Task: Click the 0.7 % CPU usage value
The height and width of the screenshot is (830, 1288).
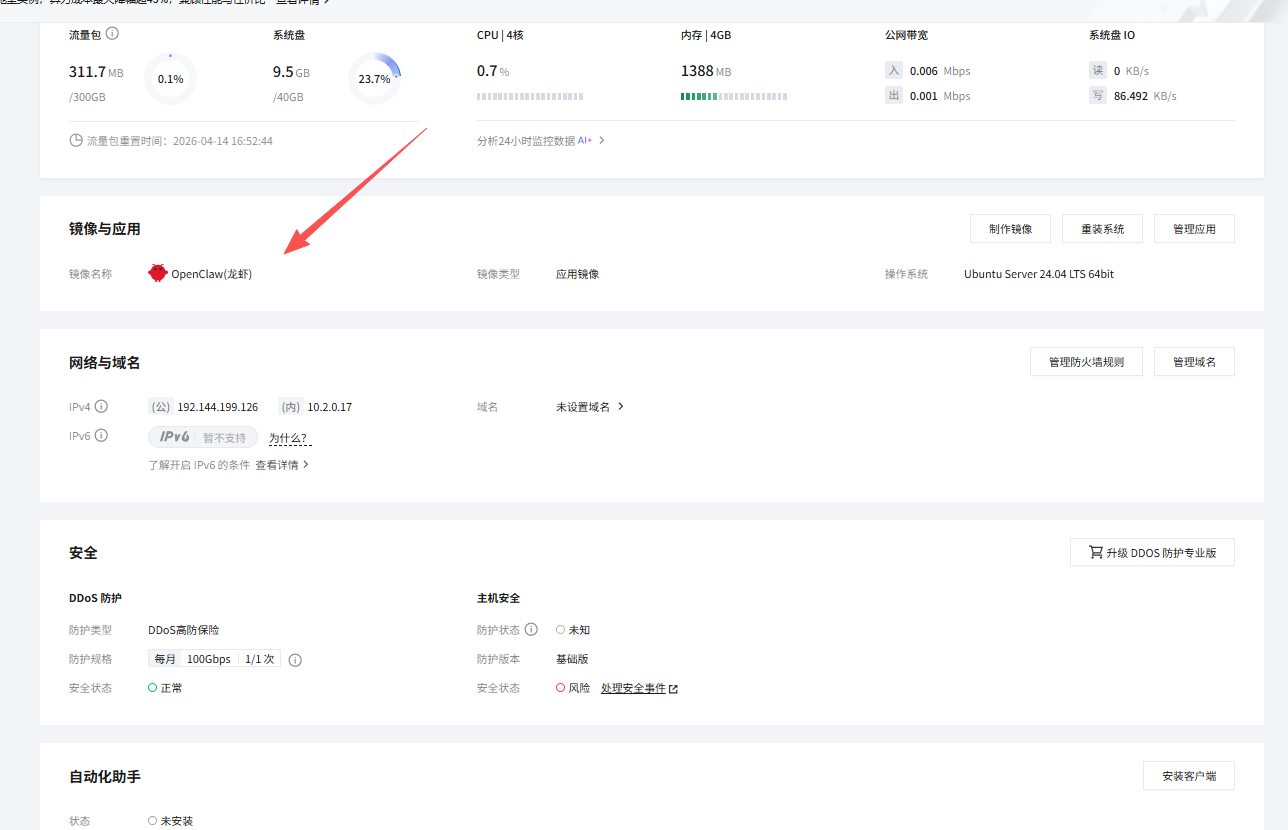Action: (493, 71)
